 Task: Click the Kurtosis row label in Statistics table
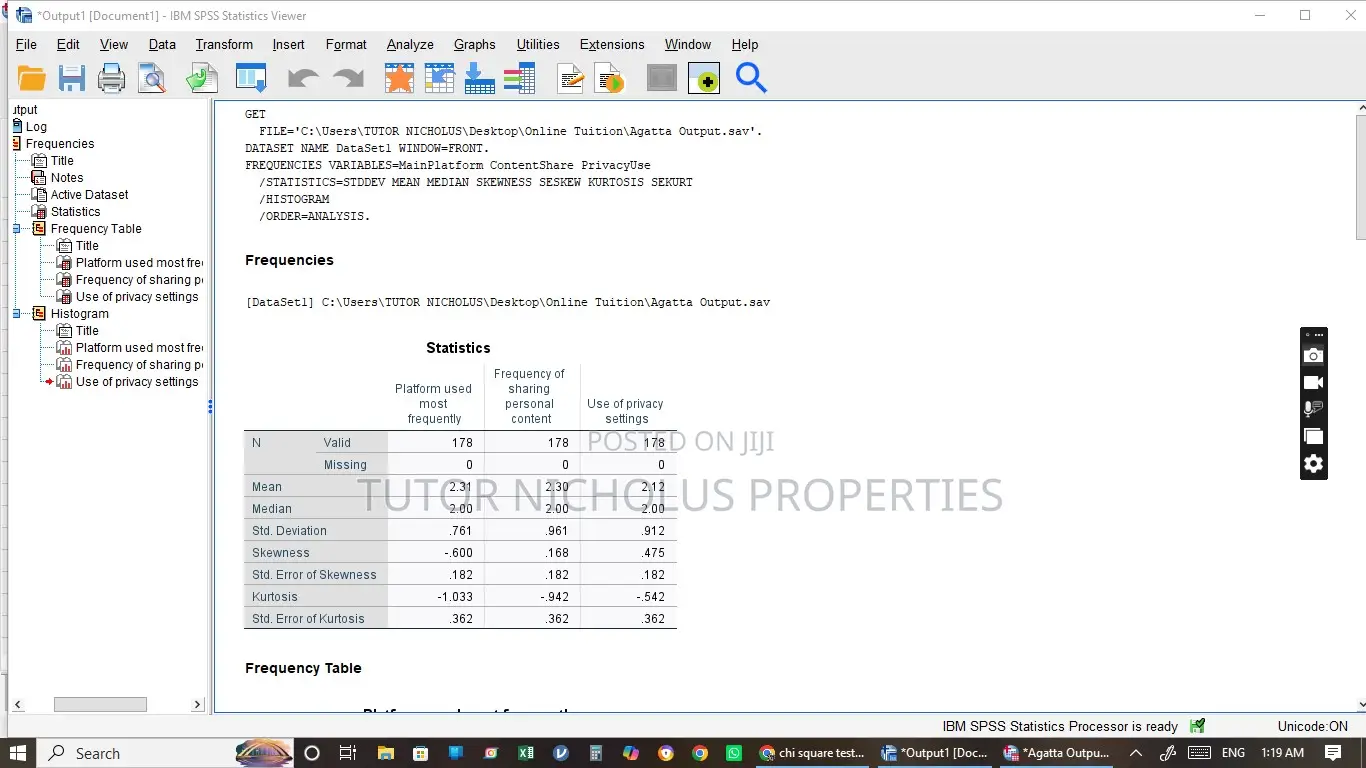[x=275, y=597]
